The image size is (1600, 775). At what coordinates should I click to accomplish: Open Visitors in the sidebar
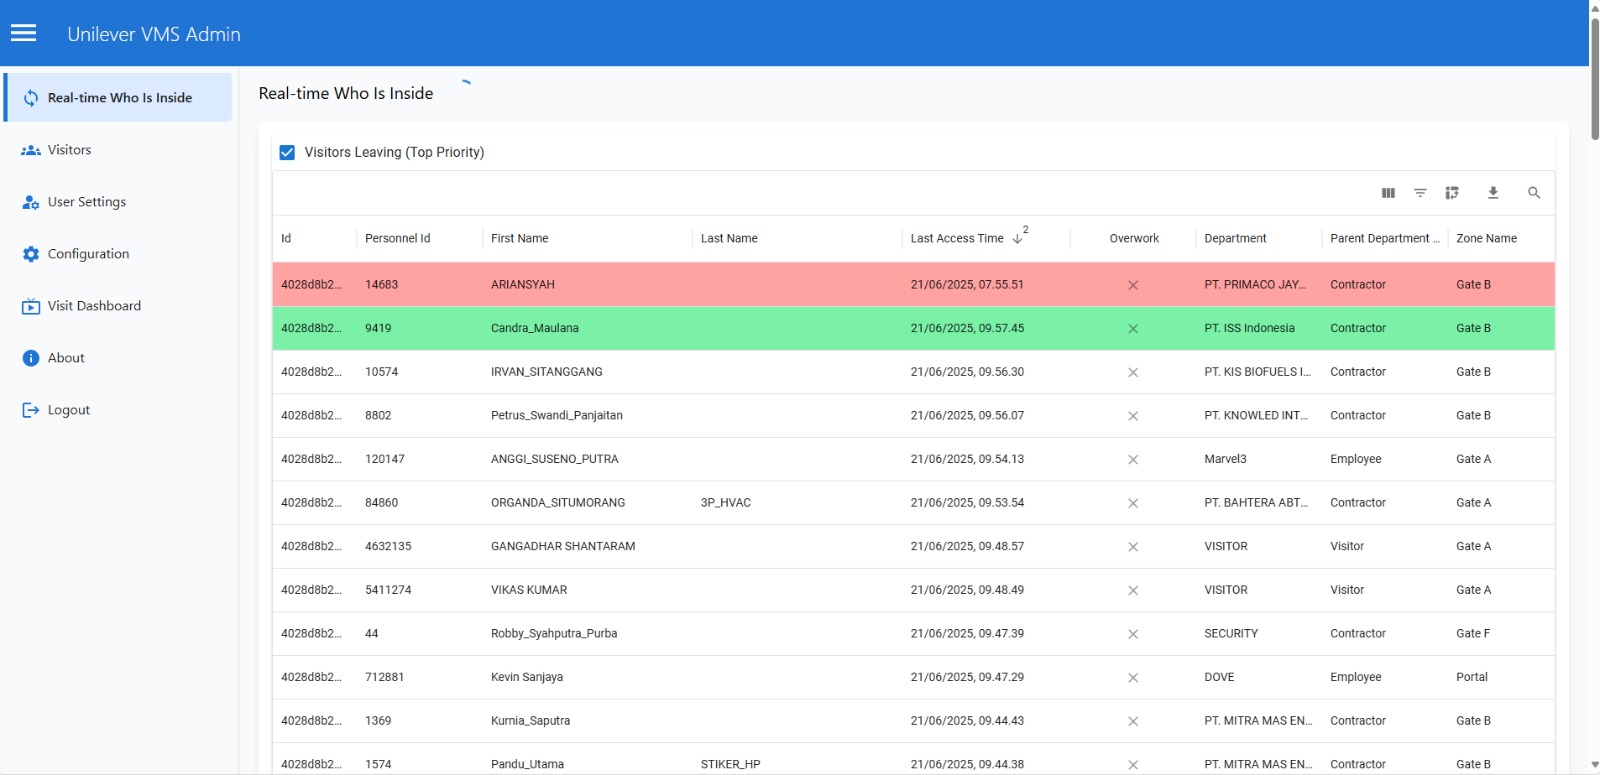click(69, 150)
